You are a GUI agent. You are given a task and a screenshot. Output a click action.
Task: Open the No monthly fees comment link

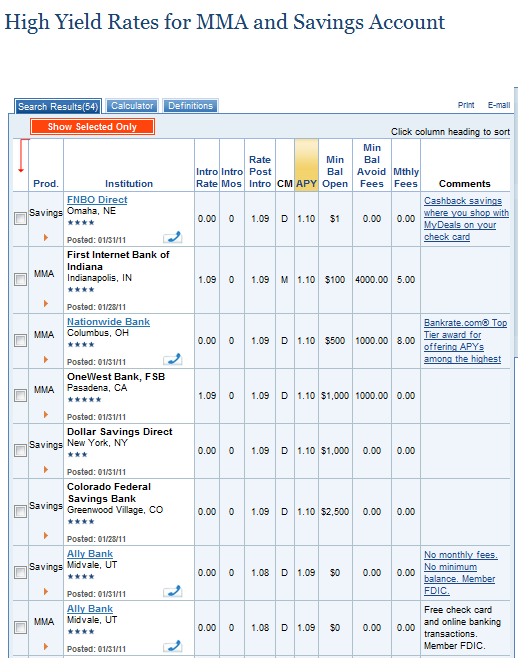[460, 573]
